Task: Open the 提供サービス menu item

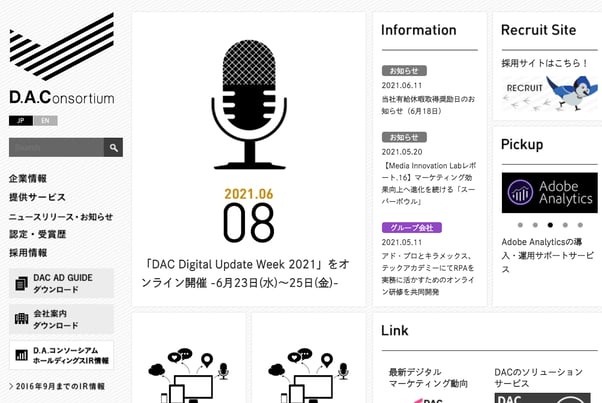Action: pos(37,197)
